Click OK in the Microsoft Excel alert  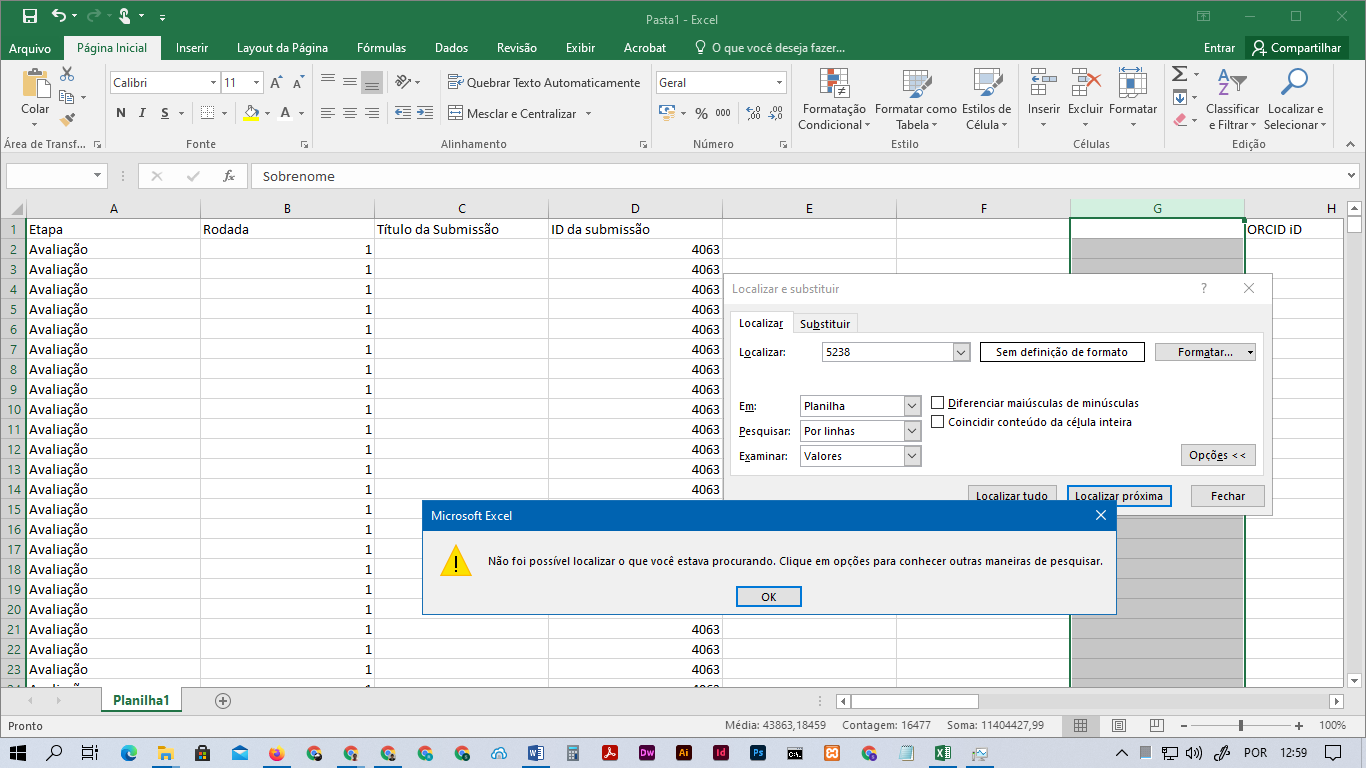pos(768,596)
